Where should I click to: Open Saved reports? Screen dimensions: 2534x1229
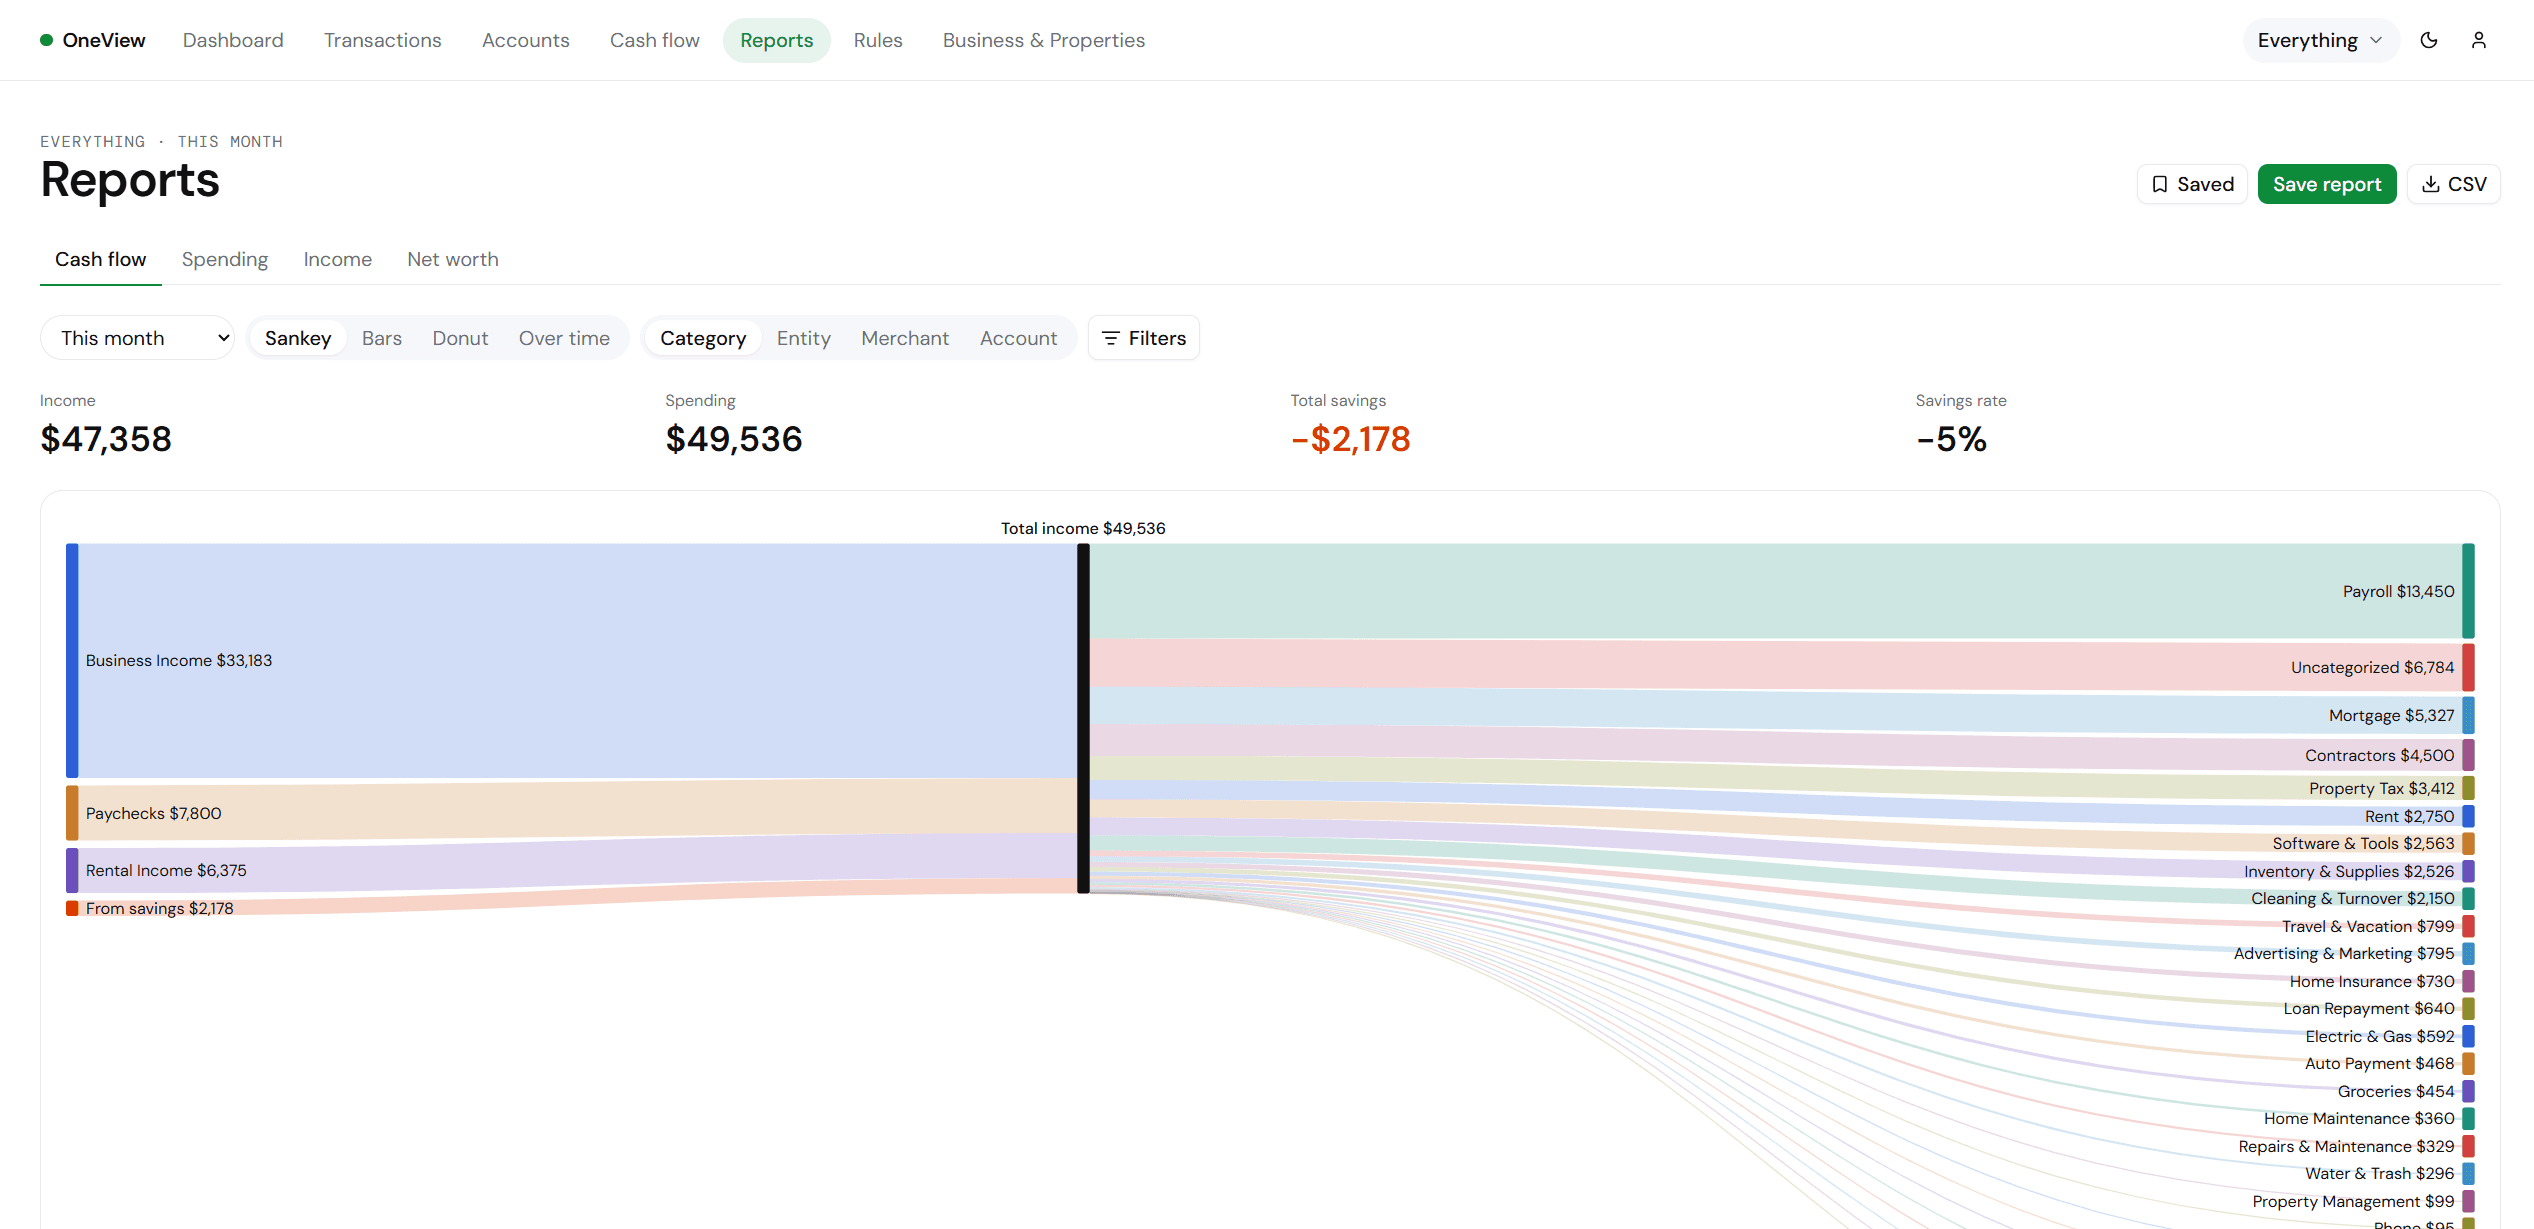point(2192,184)
